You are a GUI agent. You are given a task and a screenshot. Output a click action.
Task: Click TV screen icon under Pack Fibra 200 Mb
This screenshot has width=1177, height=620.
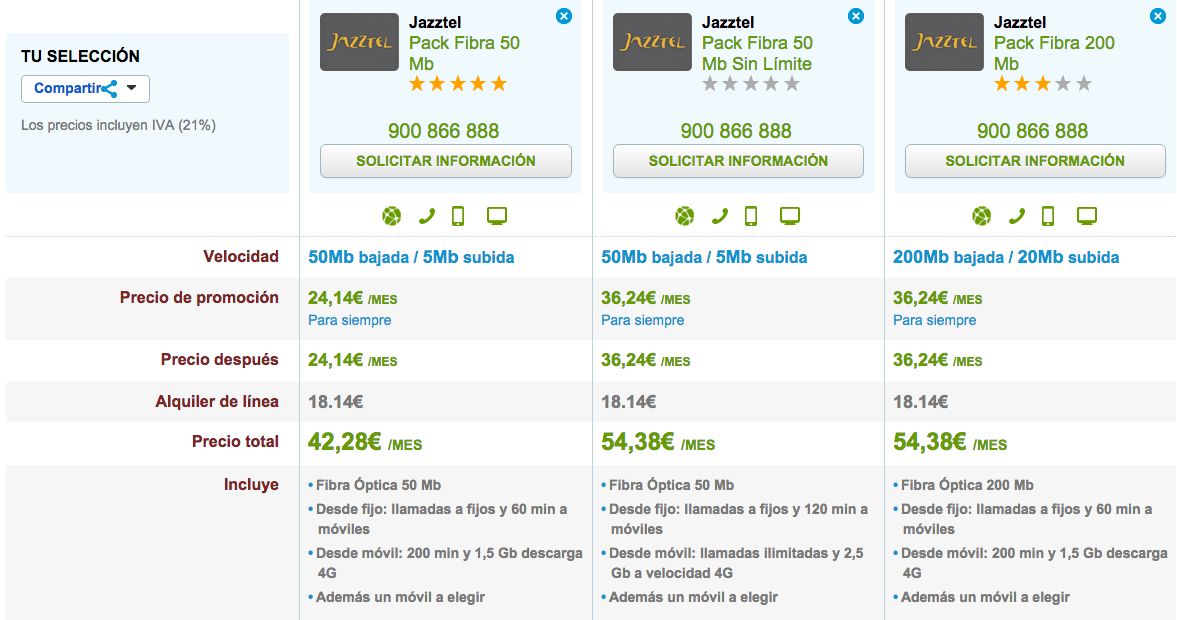(1087, 216)
